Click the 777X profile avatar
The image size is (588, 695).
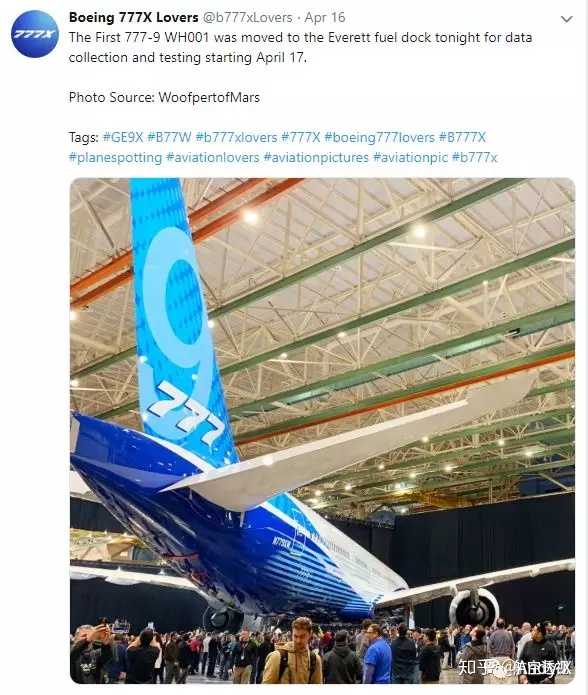click(35, 34)
